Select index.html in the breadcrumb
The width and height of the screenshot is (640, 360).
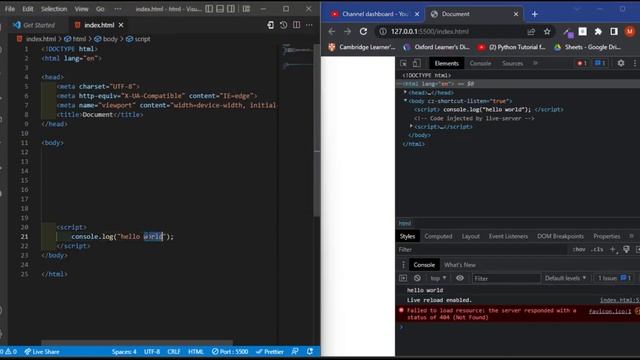tap(41, 39)
